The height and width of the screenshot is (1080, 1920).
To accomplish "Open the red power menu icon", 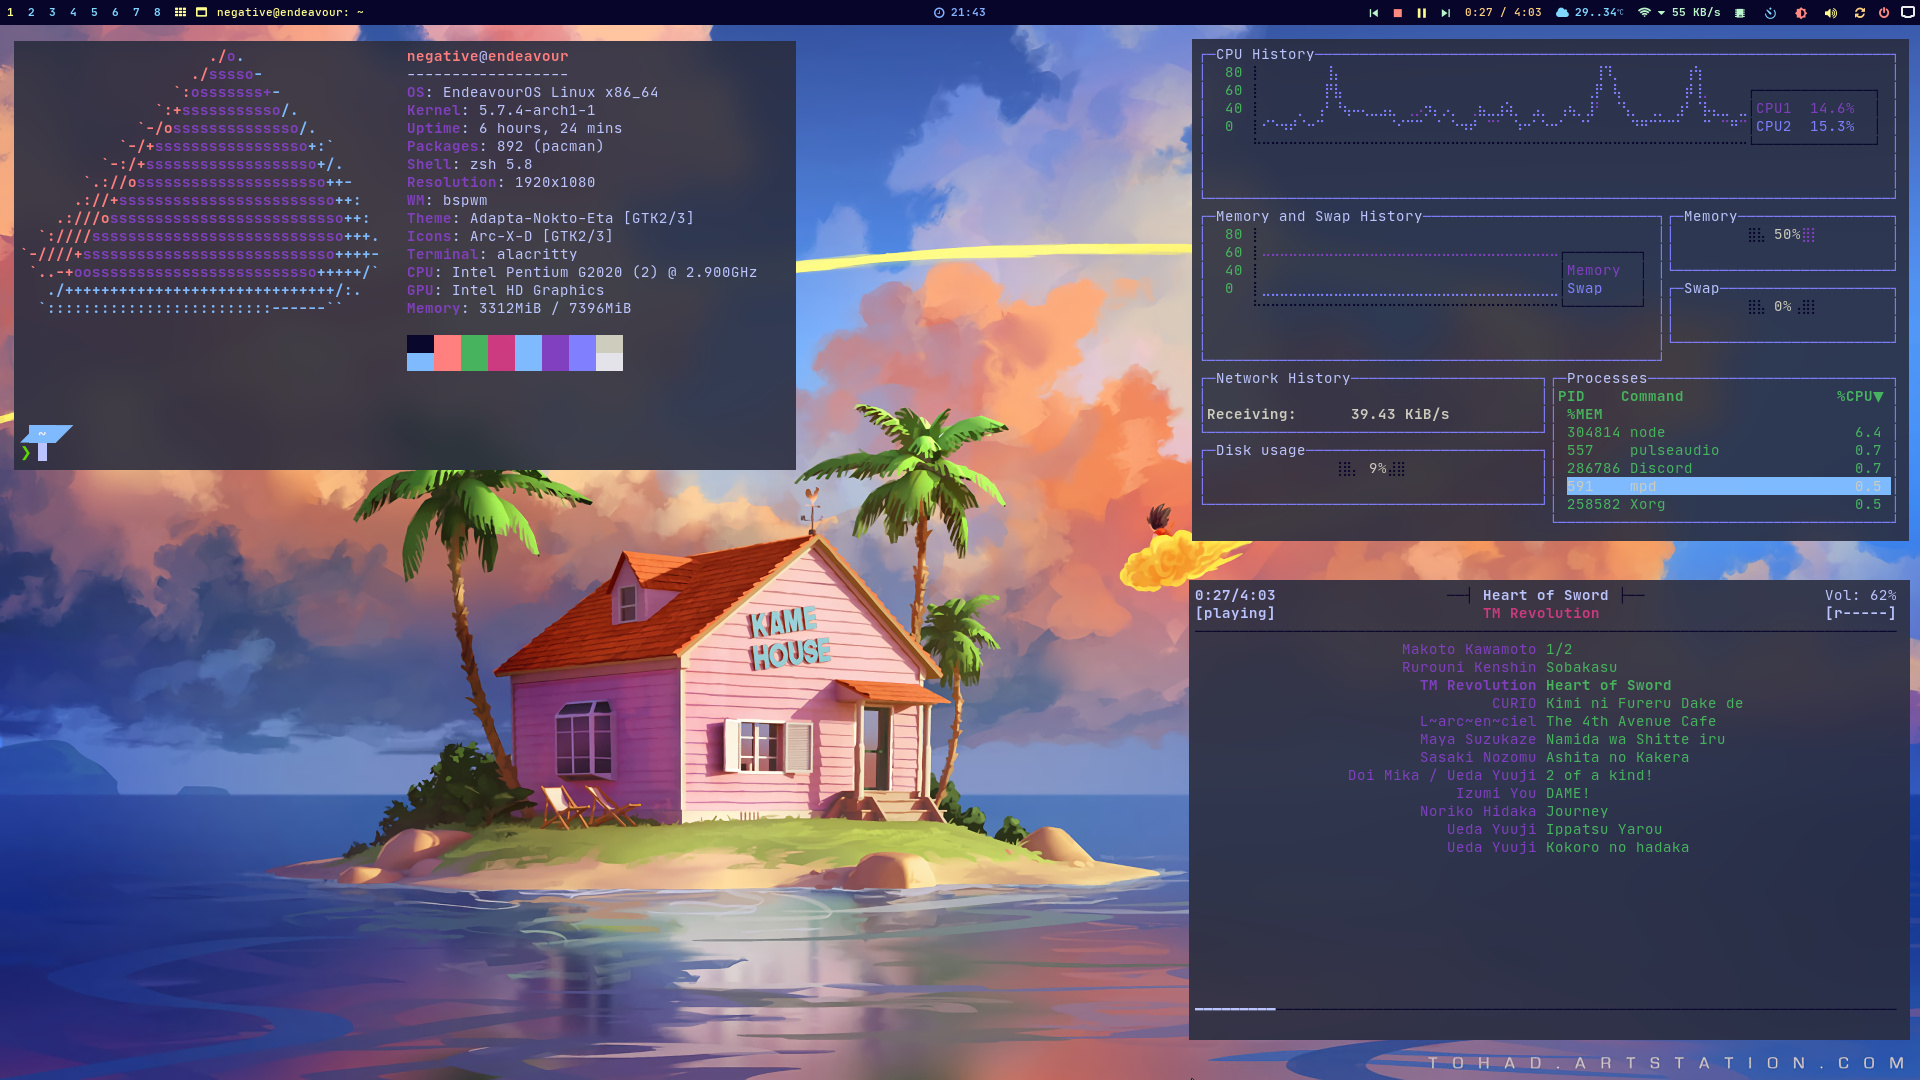I will pos(1884,13).
